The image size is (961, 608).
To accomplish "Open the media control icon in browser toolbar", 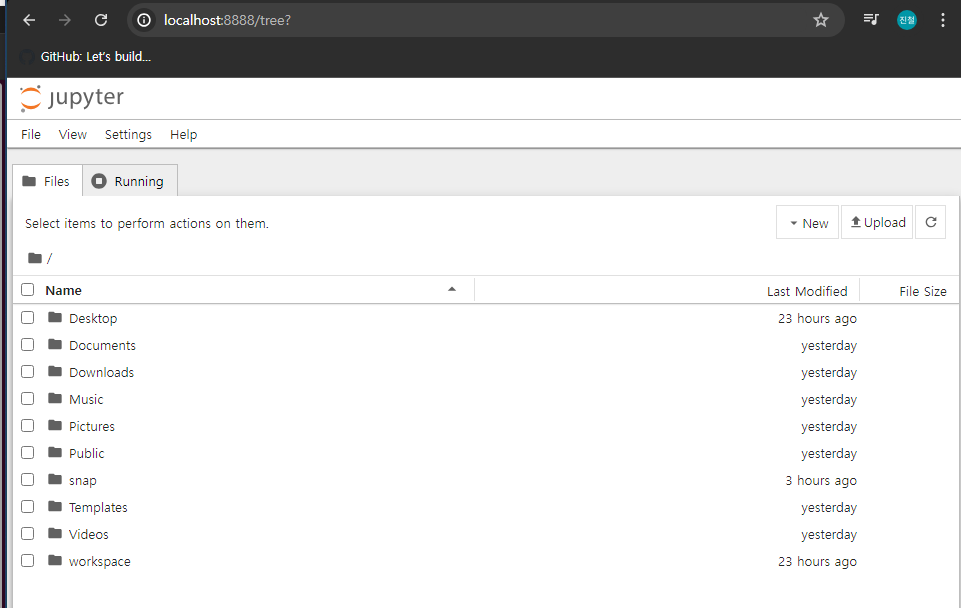I will [871, 20].
